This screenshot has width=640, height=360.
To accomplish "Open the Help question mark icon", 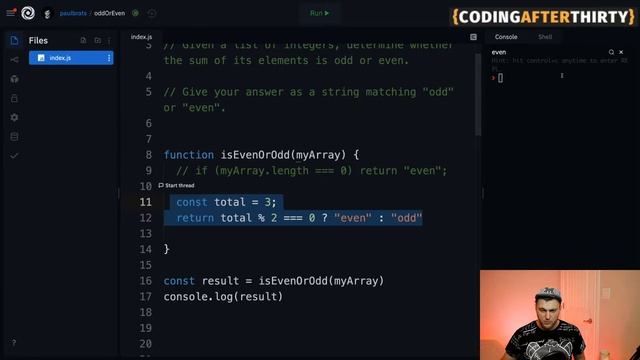I will (14, 343).
